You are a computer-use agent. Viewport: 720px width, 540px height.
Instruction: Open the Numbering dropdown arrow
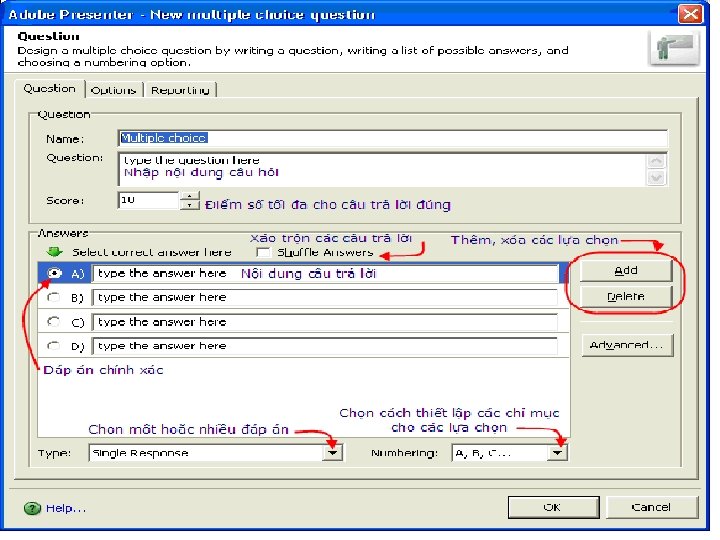pyautogui.click(x=558, y=453)
